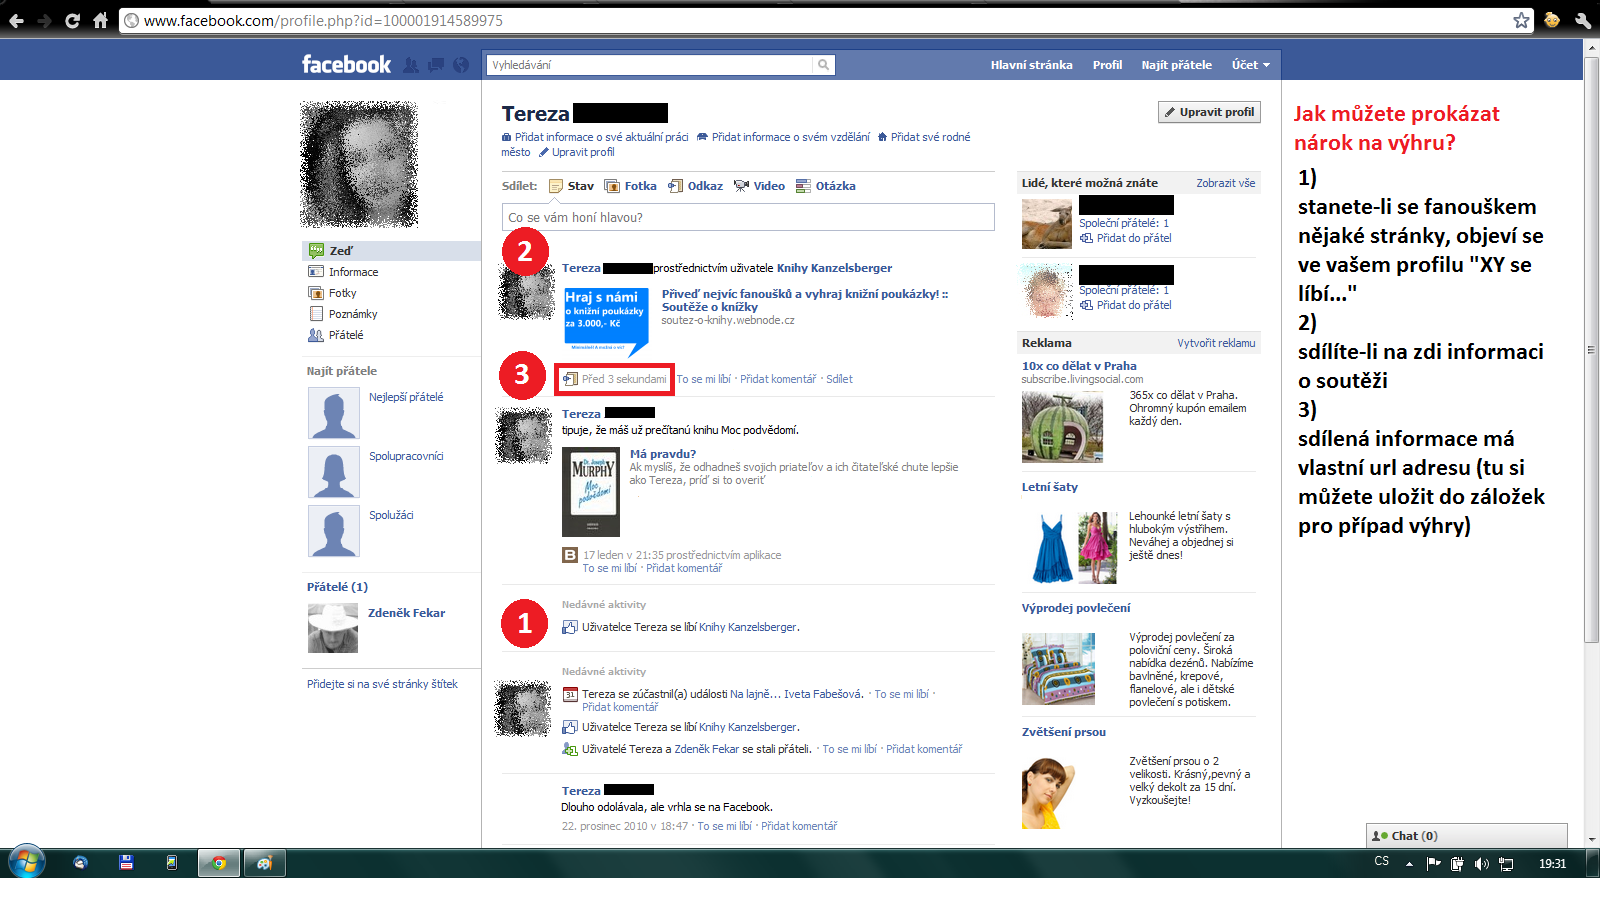Click the Hraj s námi contest thumbnail
1600x900 pixels.
[x=606, y=321]
